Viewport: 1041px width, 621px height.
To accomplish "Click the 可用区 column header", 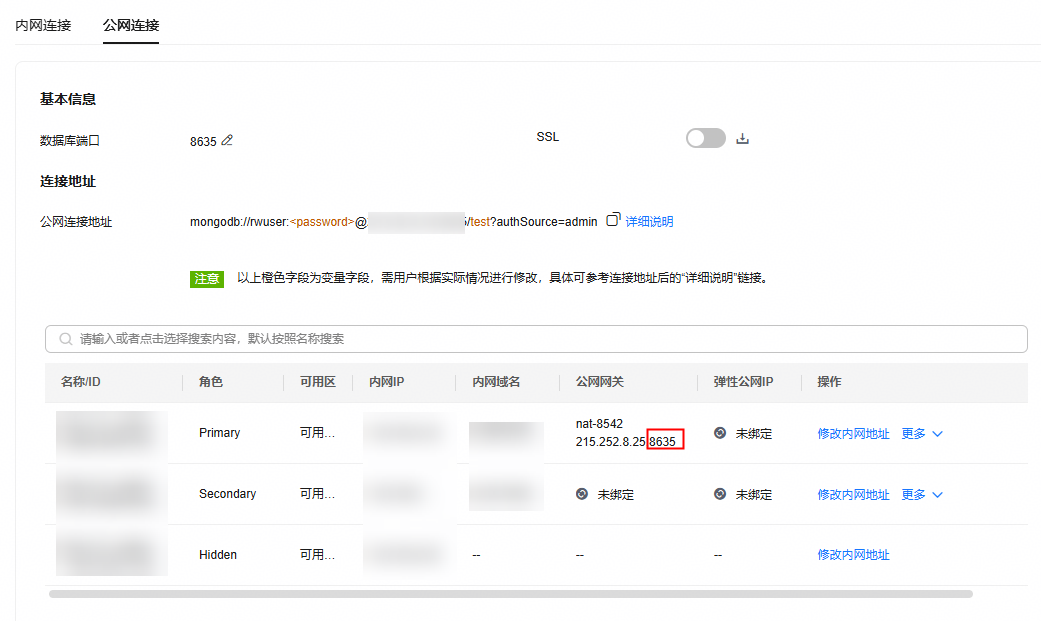I will [x=317, y=382].
